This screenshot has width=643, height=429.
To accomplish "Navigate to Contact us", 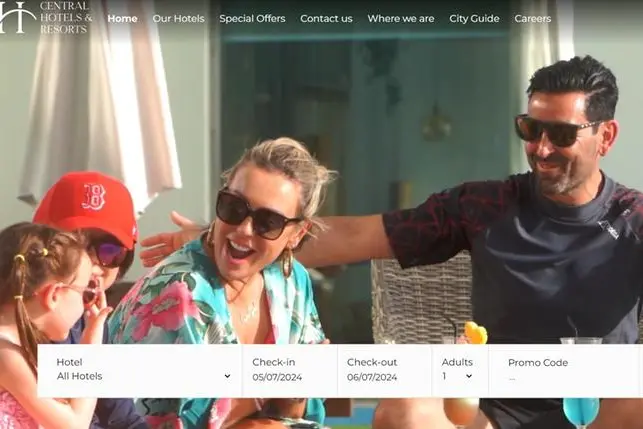I will point(326,18).
